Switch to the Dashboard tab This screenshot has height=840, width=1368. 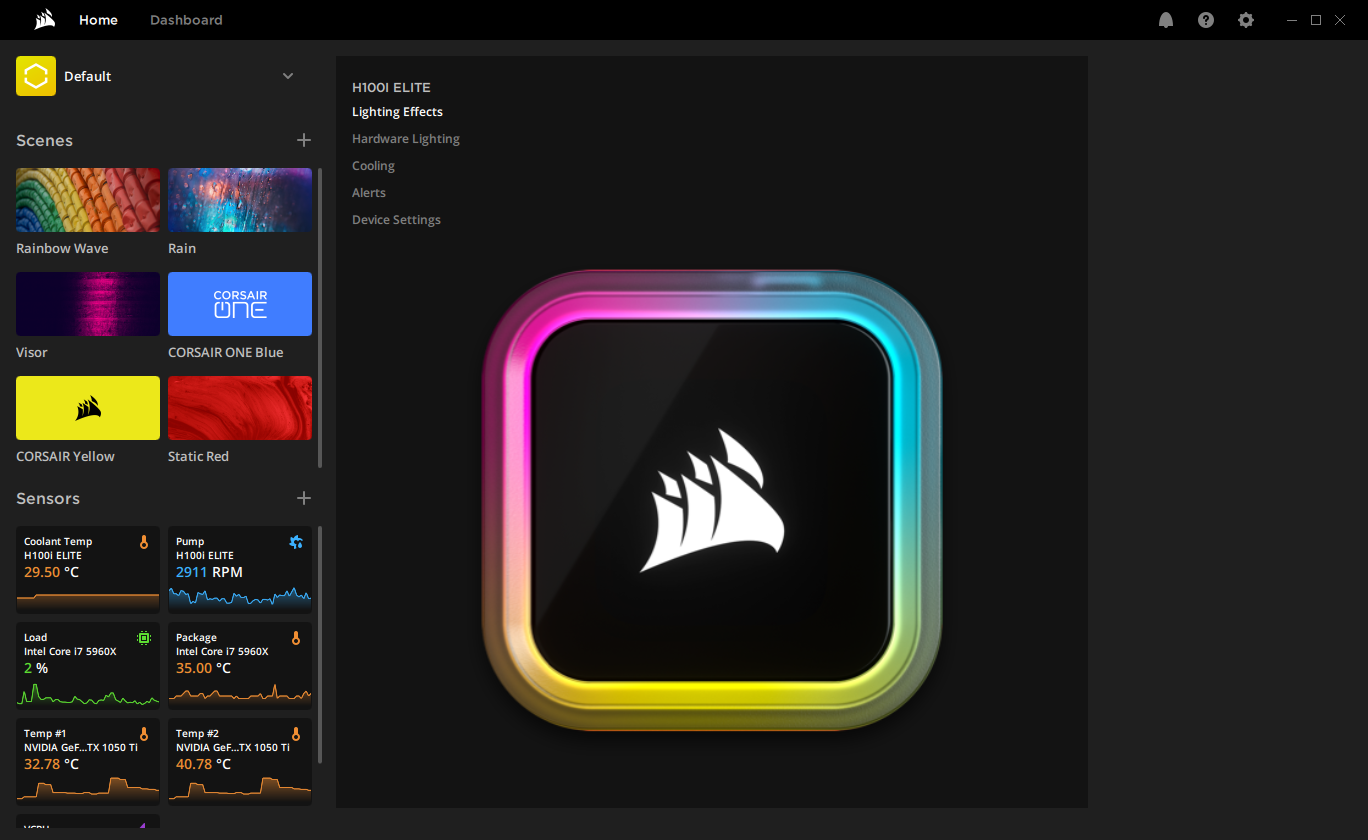pyautogui.click(x=186, y=20)
